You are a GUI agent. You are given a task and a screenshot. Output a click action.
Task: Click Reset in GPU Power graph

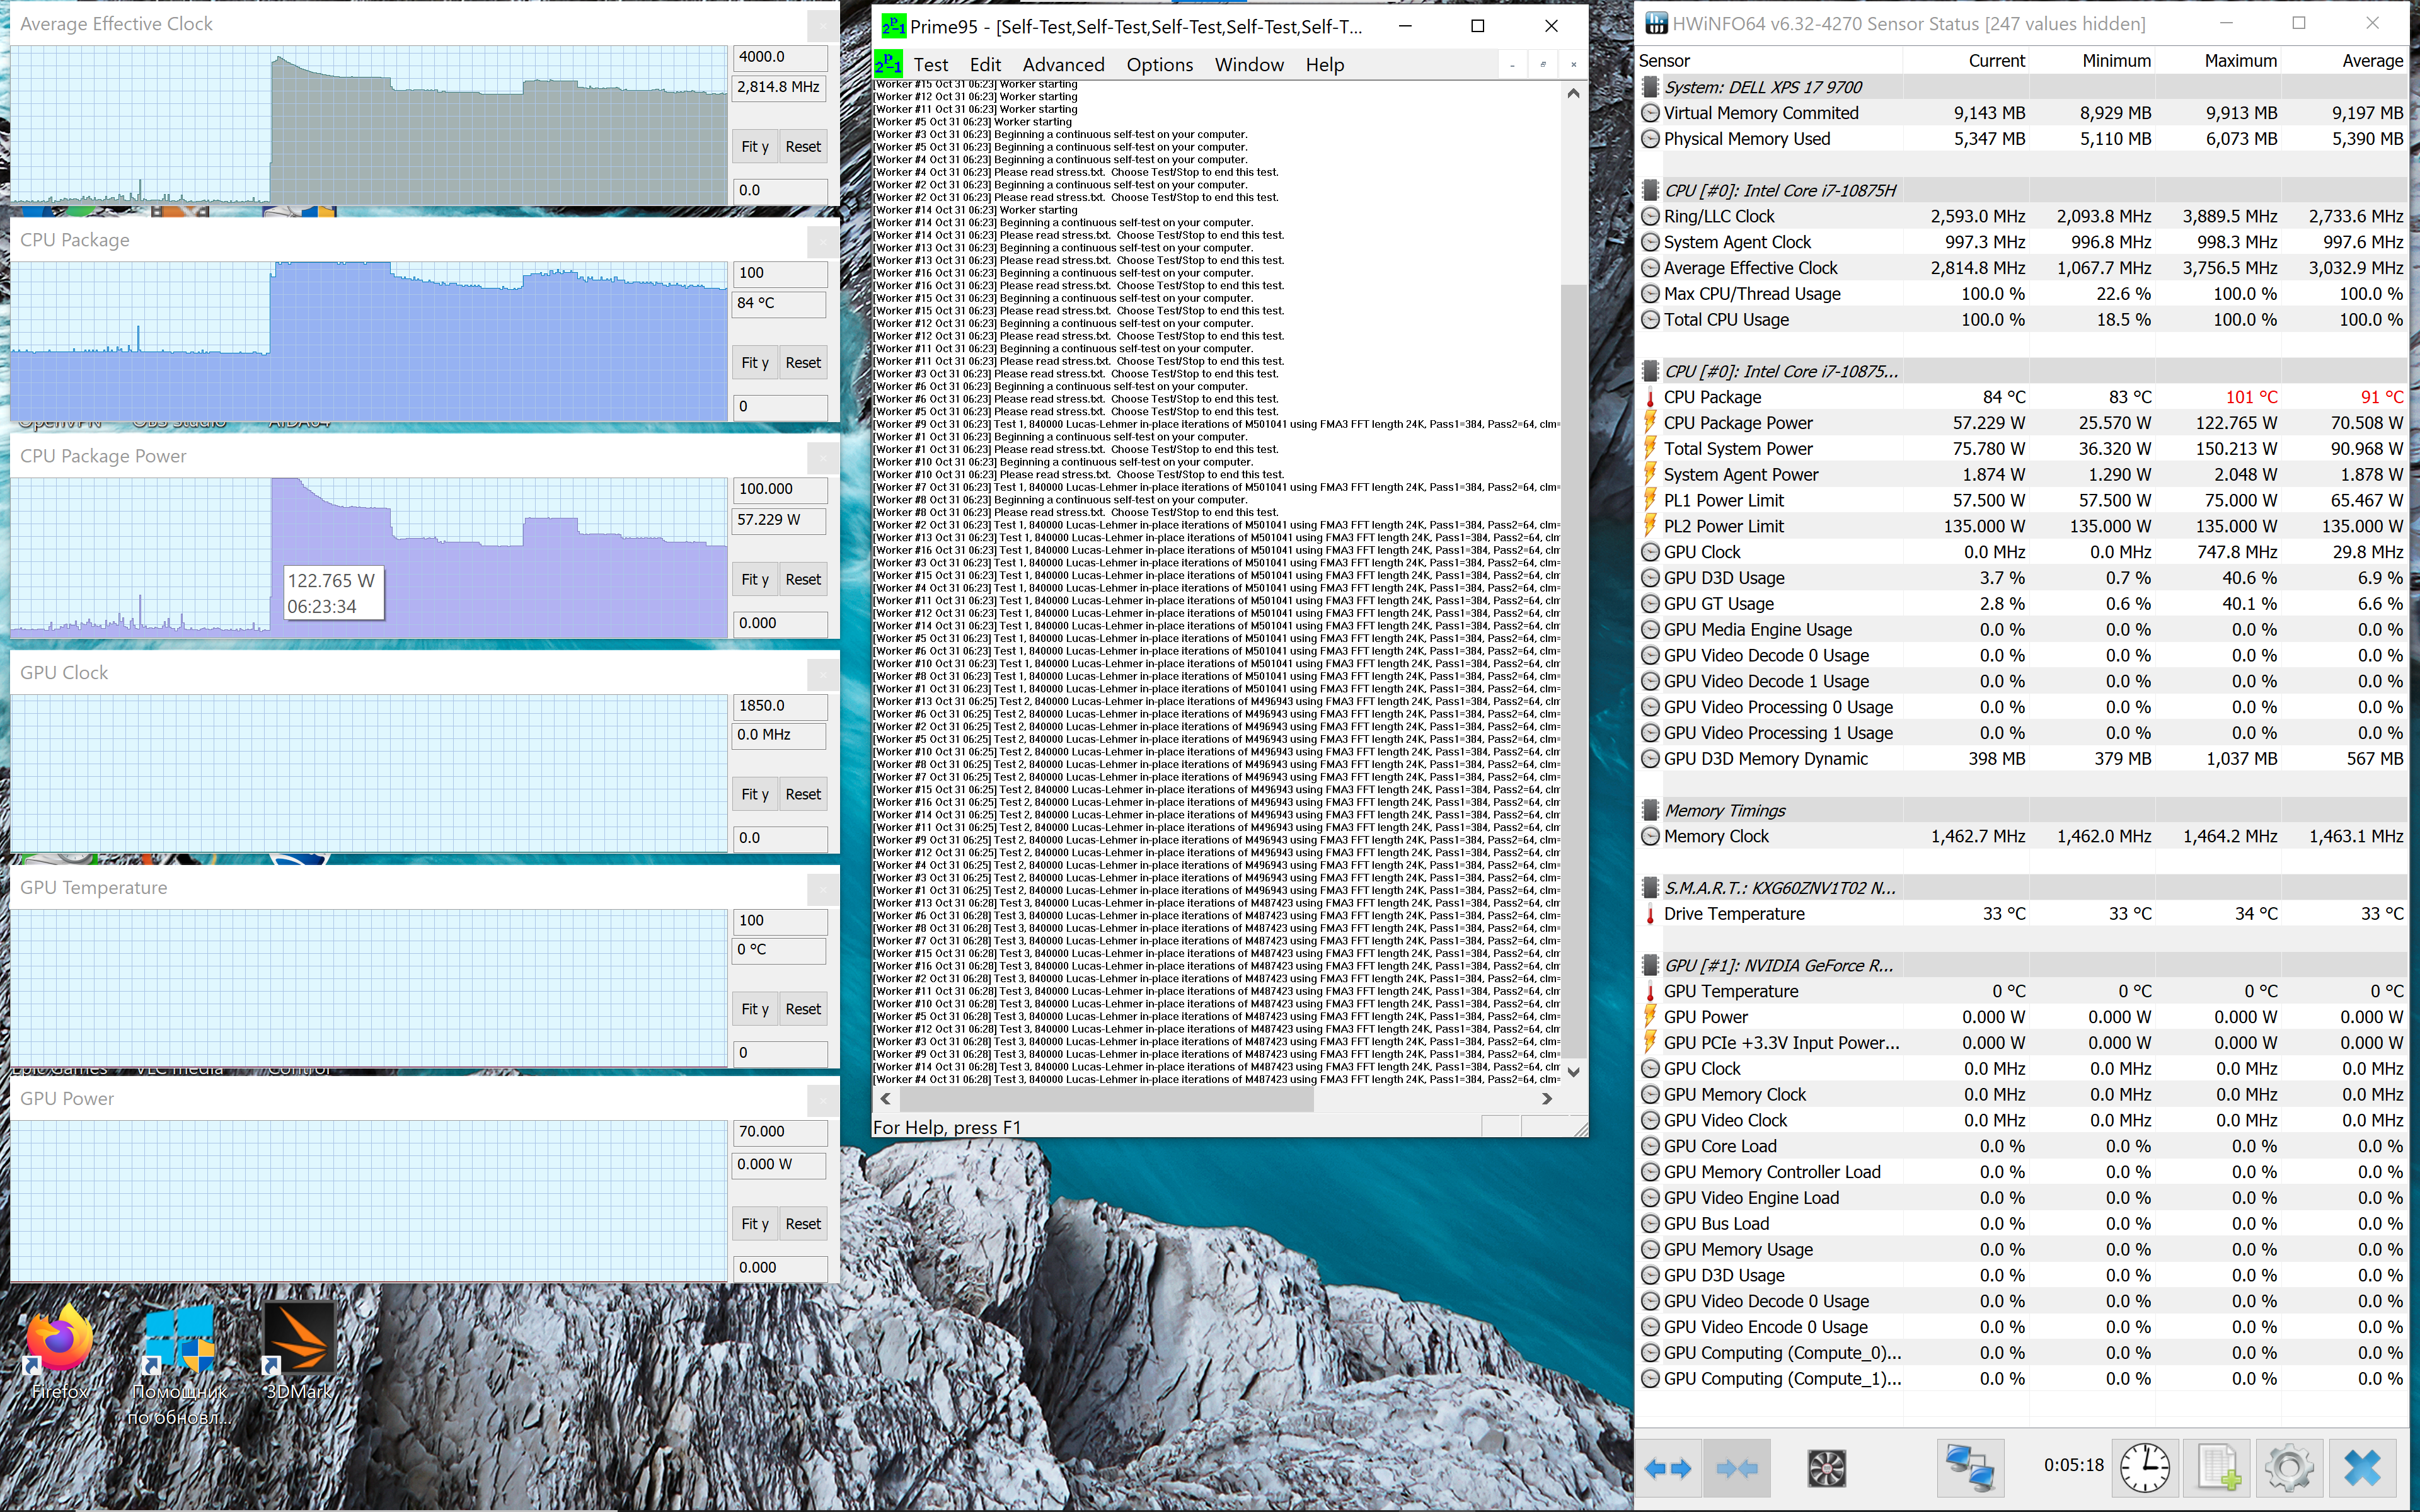pos(803,1224)
